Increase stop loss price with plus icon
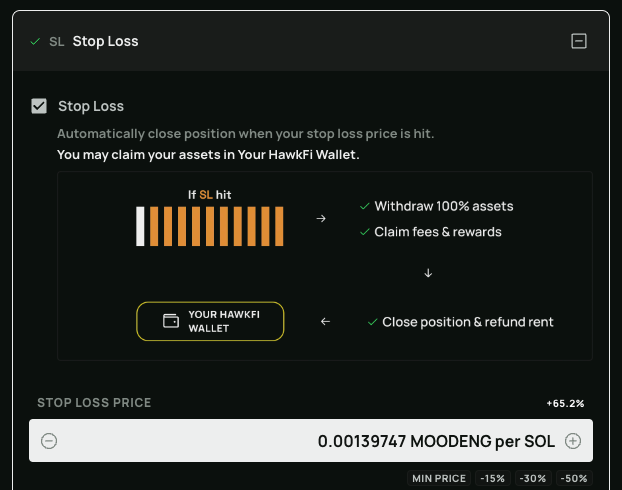Viewport: 622px width, 490px height. pos(573,441)
